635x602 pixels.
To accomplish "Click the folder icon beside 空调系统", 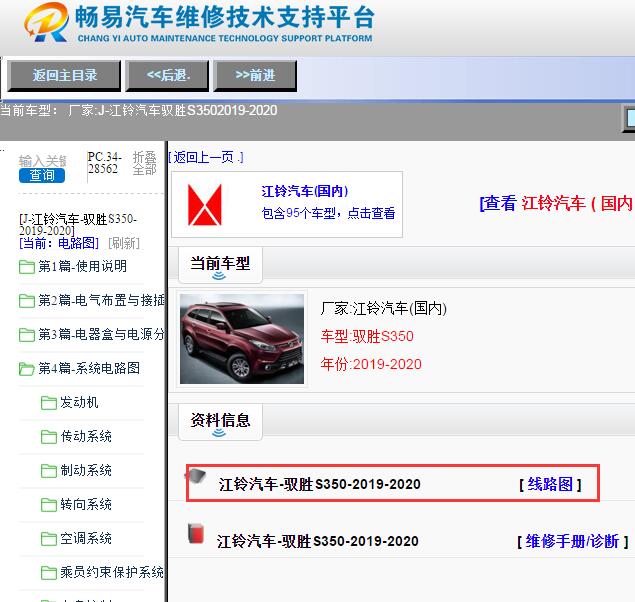I will pos(49,539).
